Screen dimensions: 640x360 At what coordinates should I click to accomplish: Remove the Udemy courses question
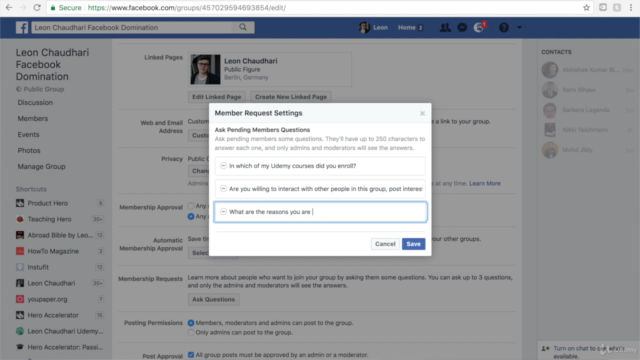(x=223, y=166)
